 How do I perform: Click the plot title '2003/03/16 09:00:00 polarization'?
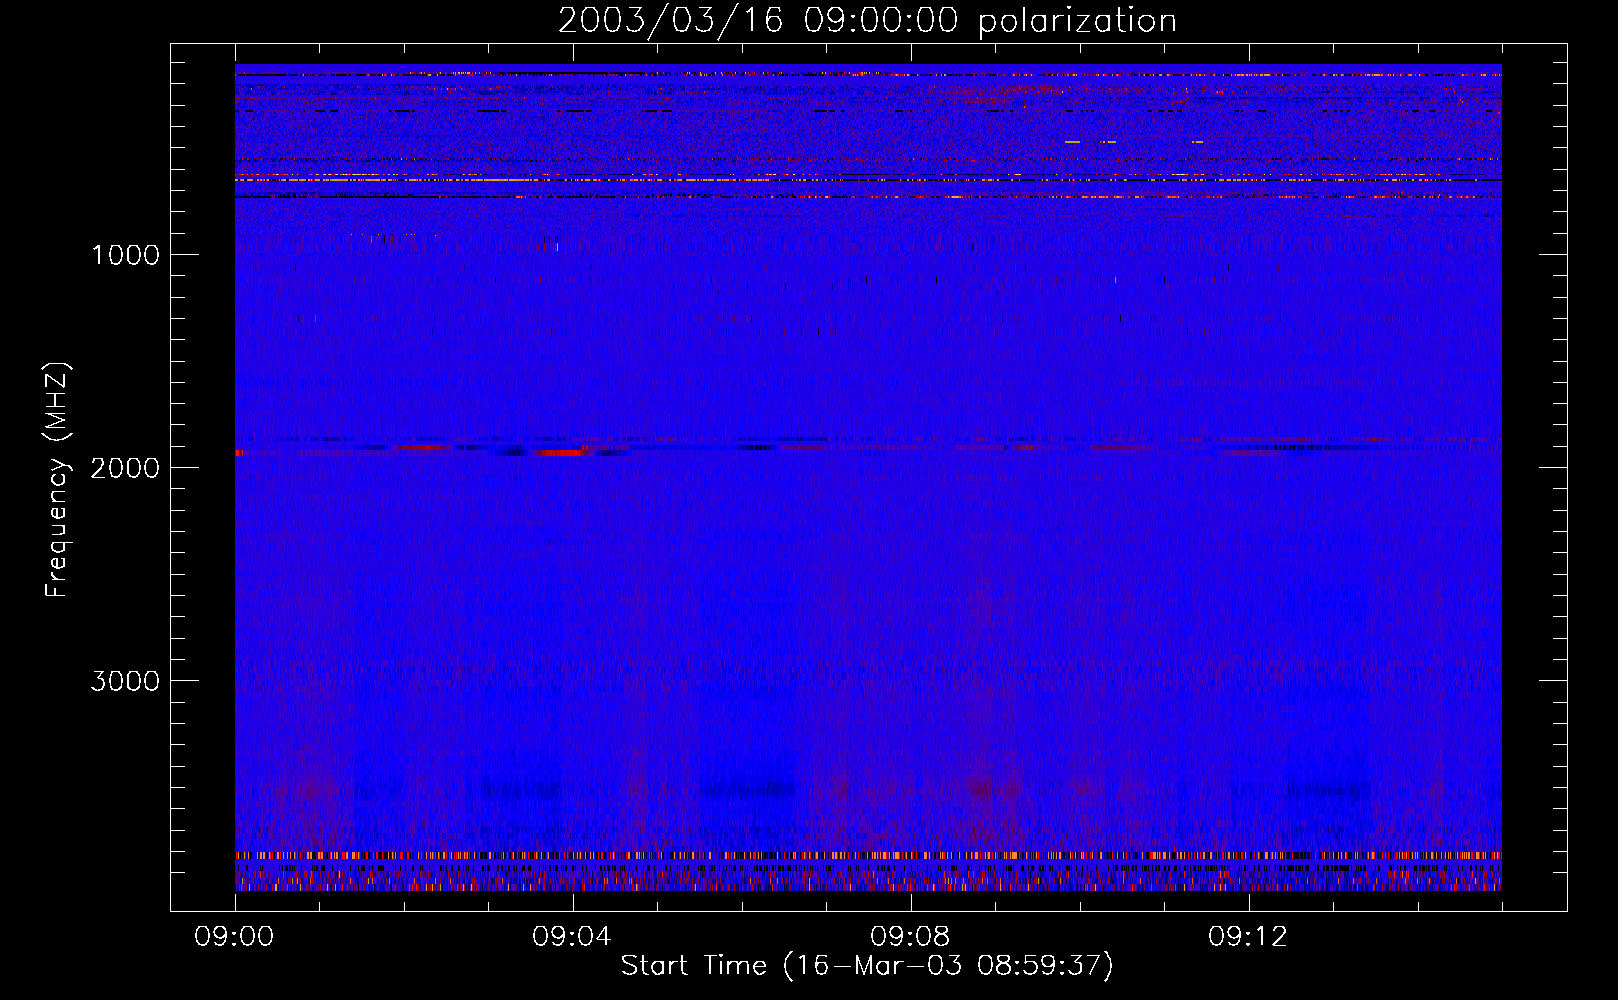(x=867, y=21)
